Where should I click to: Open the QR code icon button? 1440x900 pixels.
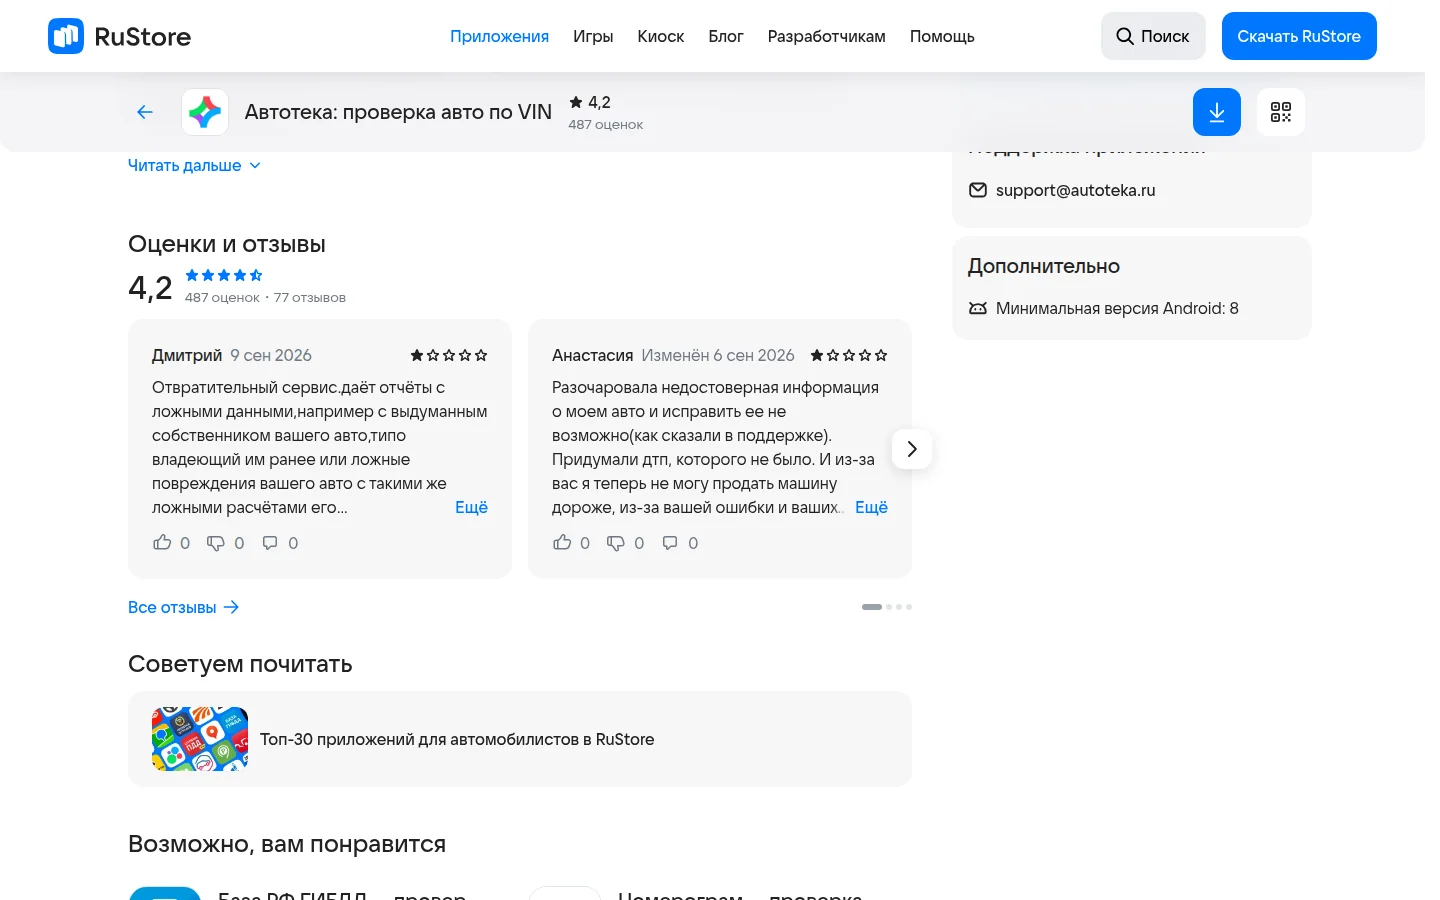(x=1281, y=112)
